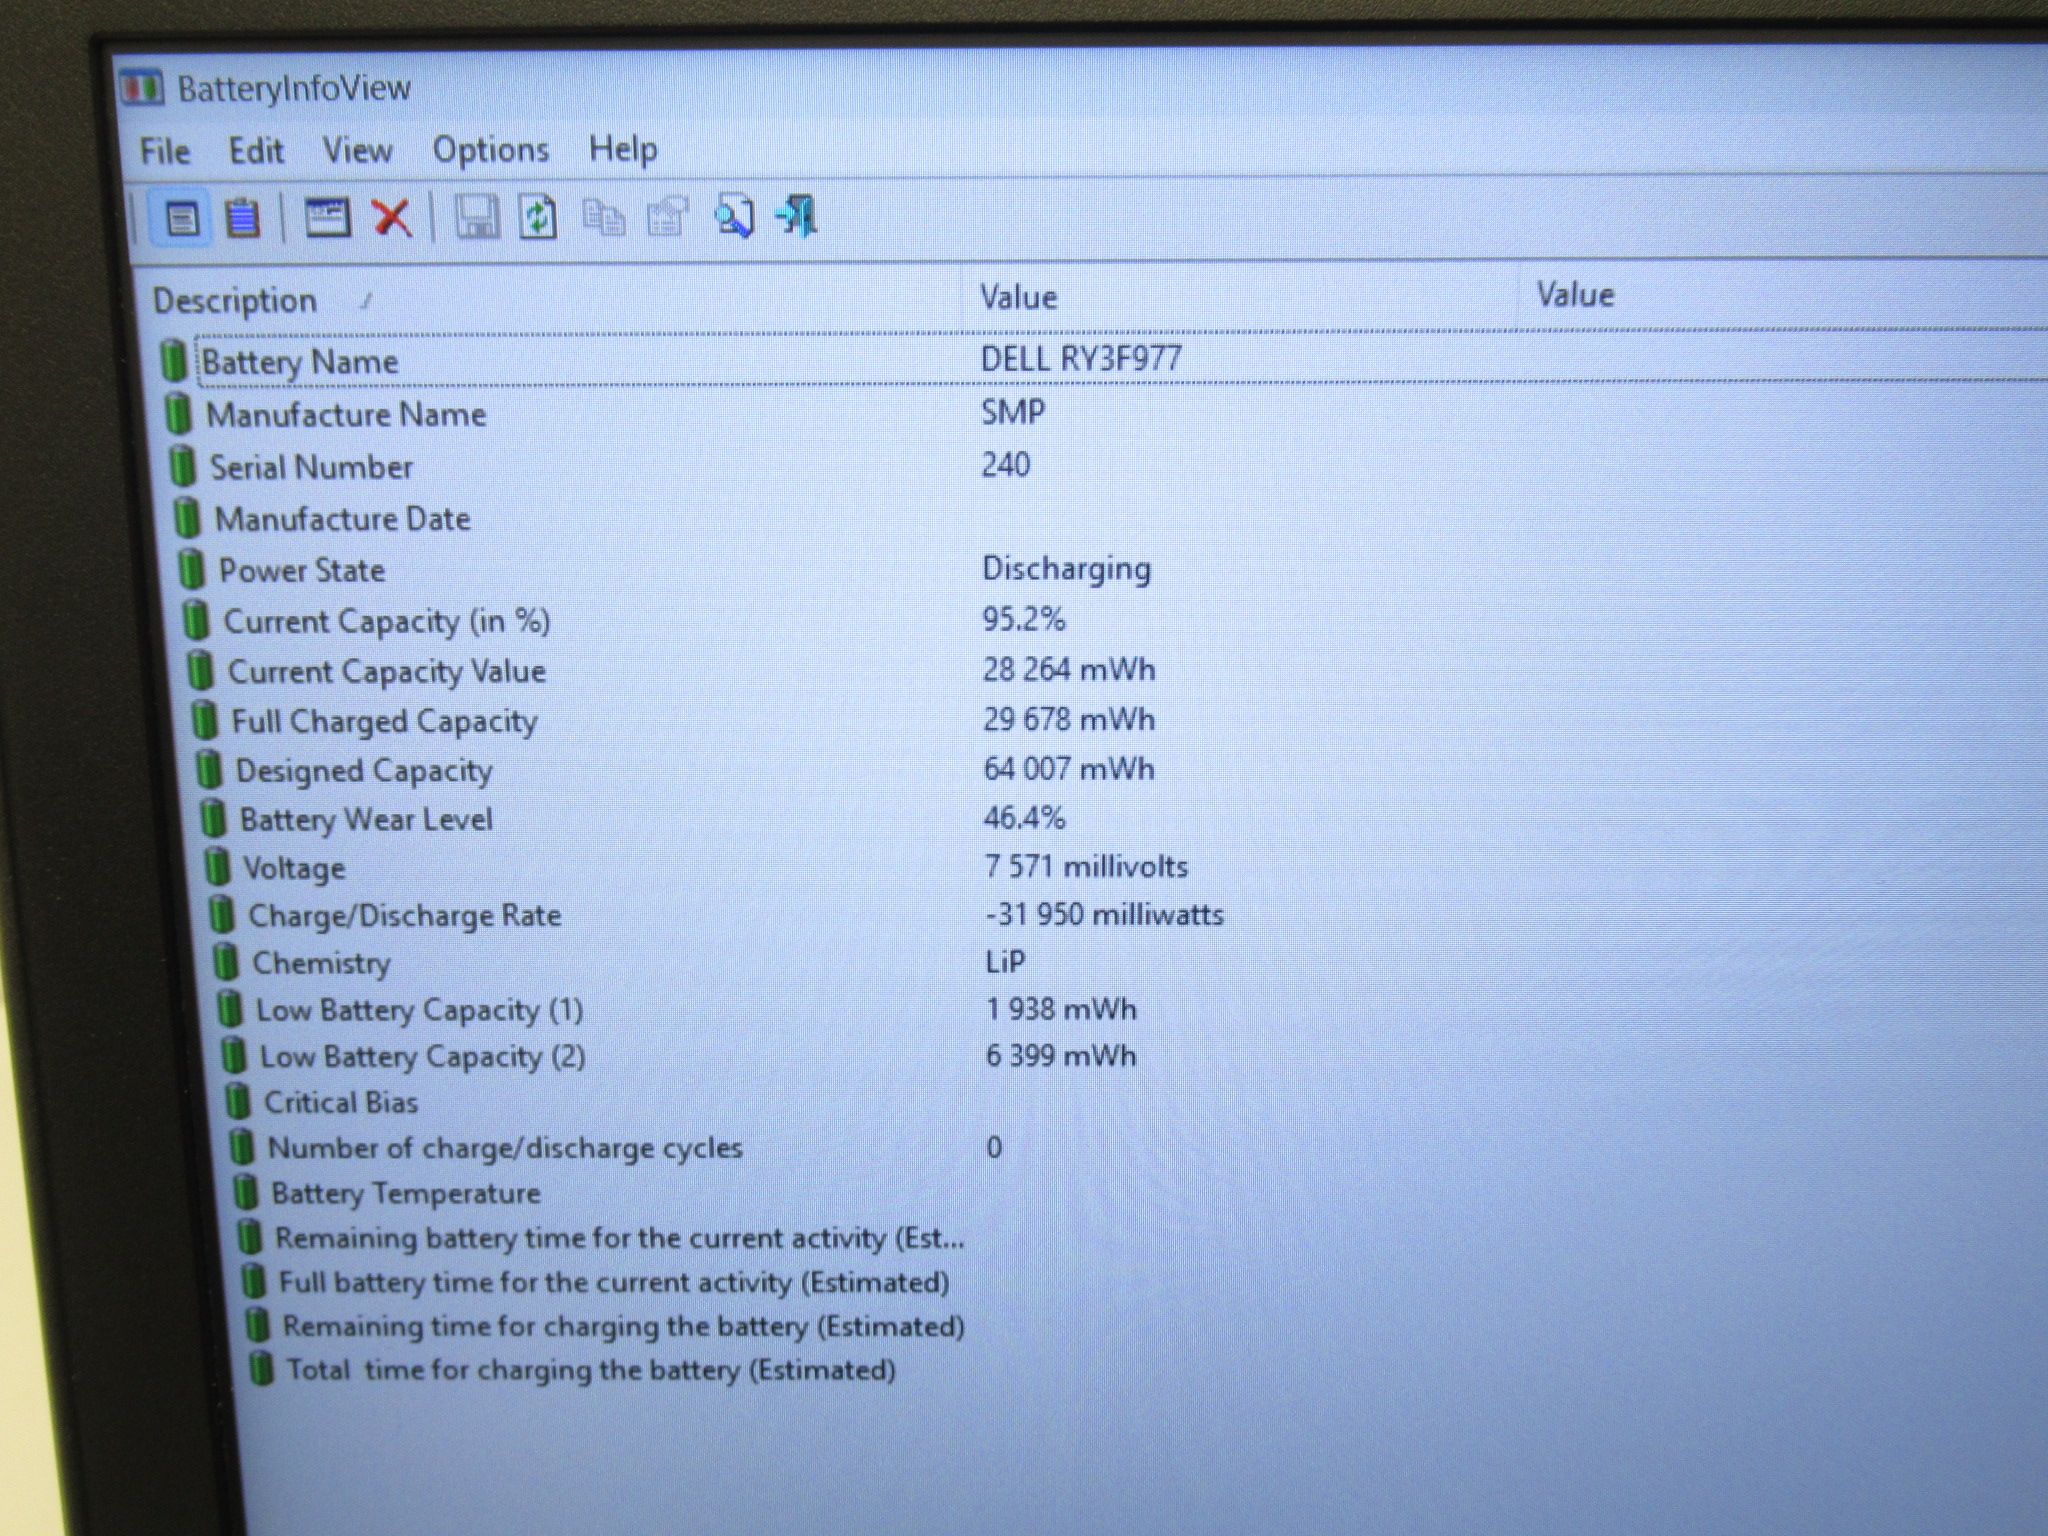
Task: Click the battery icon beside Manufacture Date
Action: click(186, 518)
